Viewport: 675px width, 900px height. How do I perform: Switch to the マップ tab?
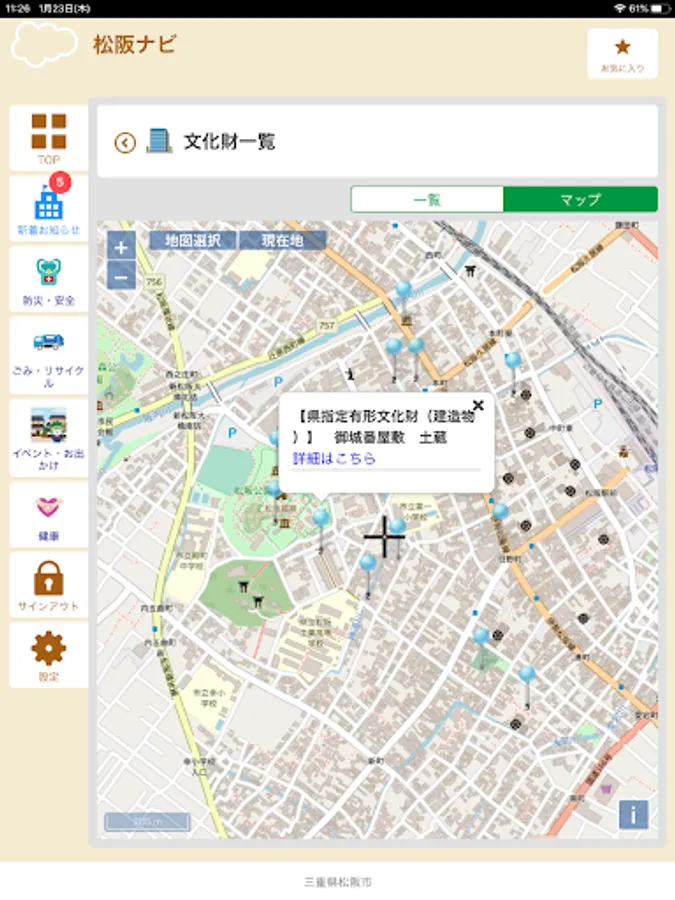(580, 199)
